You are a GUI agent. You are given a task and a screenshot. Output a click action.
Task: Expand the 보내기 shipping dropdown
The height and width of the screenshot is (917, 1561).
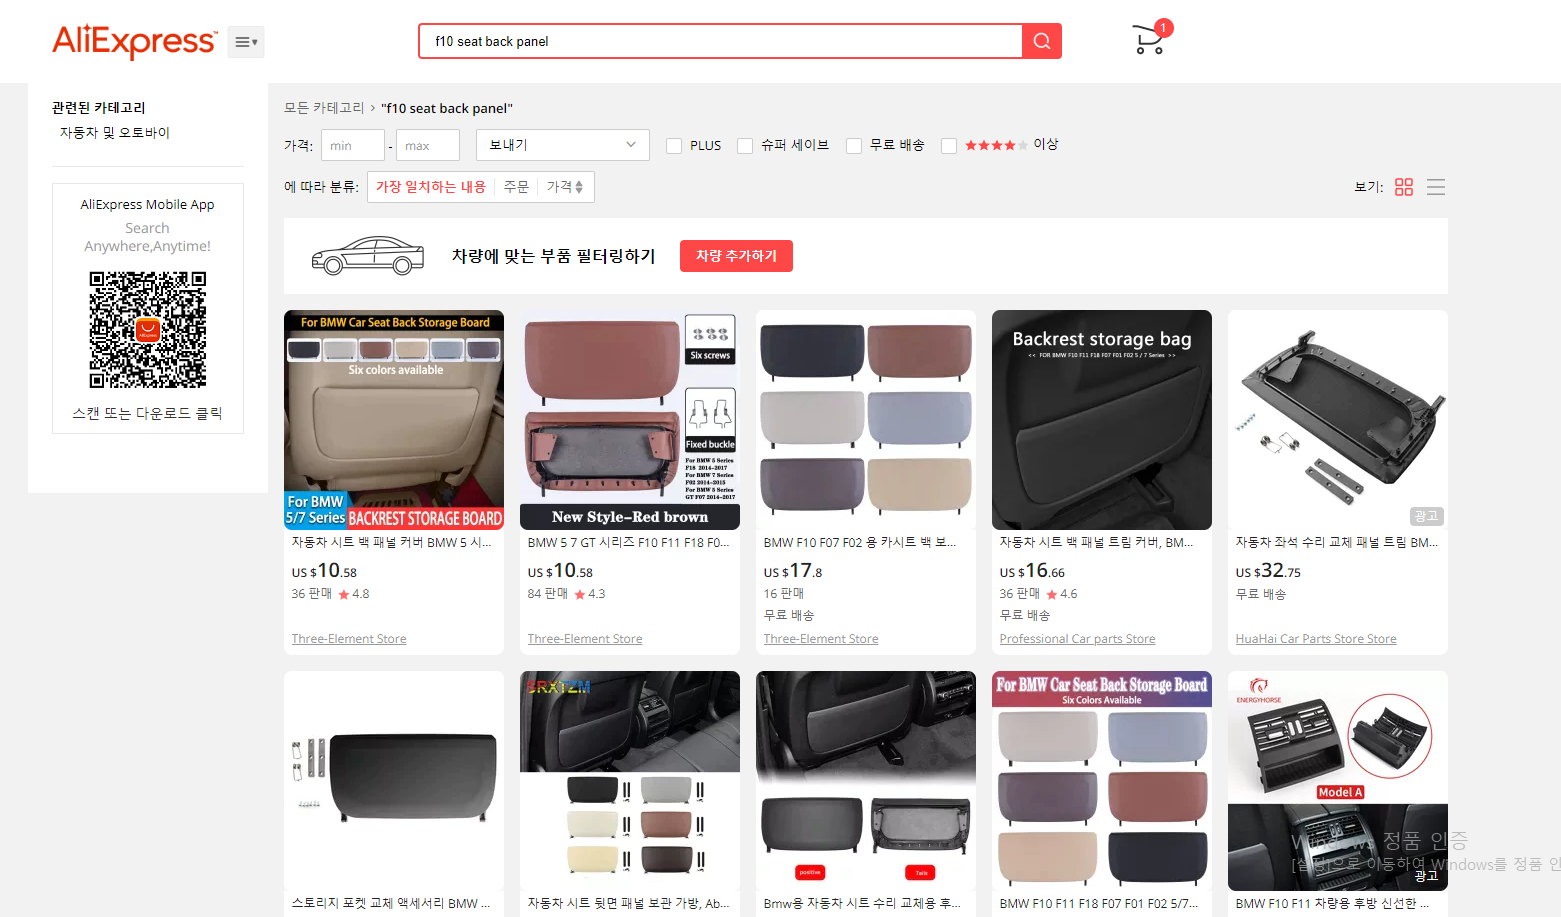(x=563, y=145)
